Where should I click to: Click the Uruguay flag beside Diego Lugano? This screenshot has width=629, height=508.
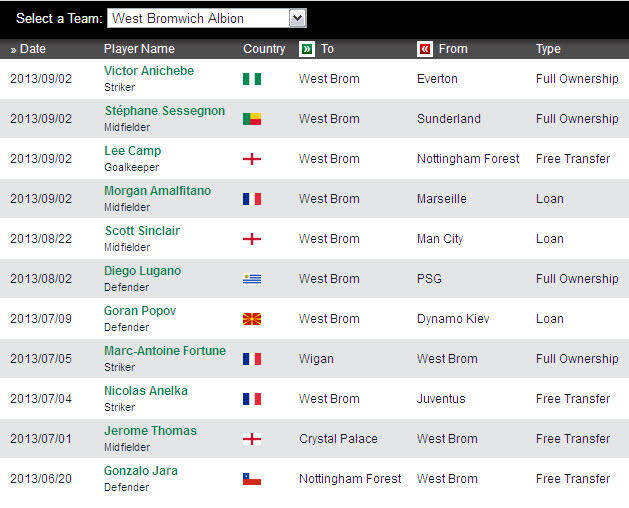tap(252, 279)
